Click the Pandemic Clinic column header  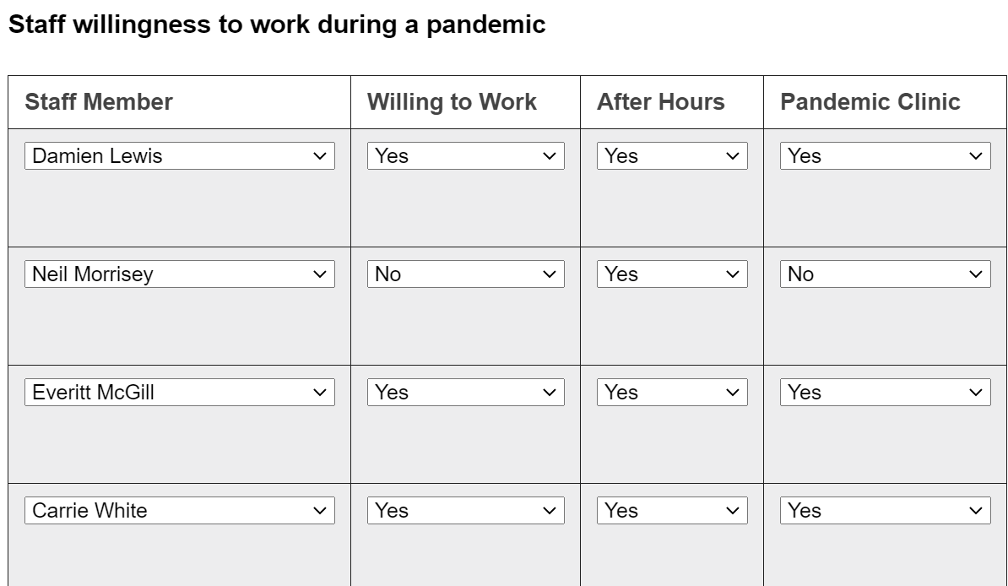tap(870, 102)
